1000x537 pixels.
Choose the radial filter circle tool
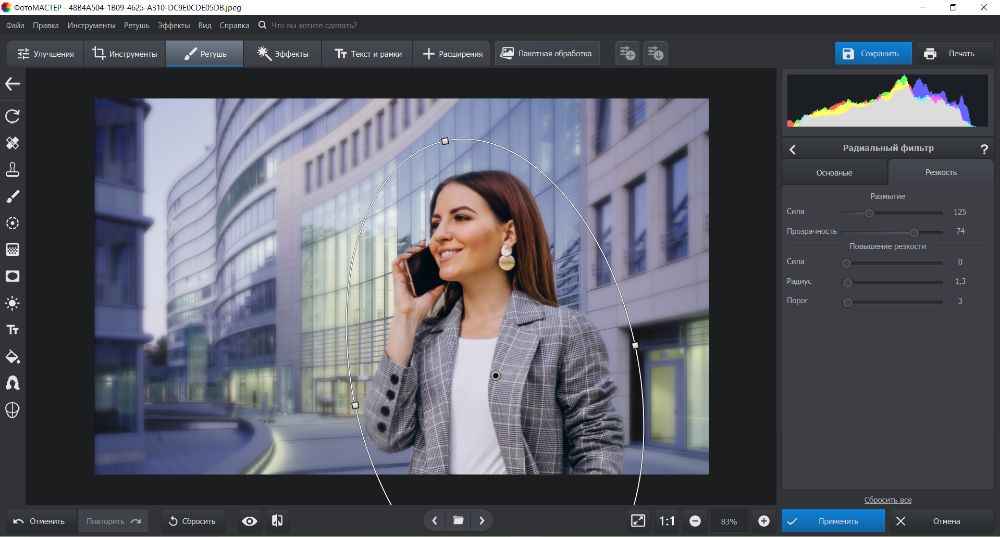[13, 223]
